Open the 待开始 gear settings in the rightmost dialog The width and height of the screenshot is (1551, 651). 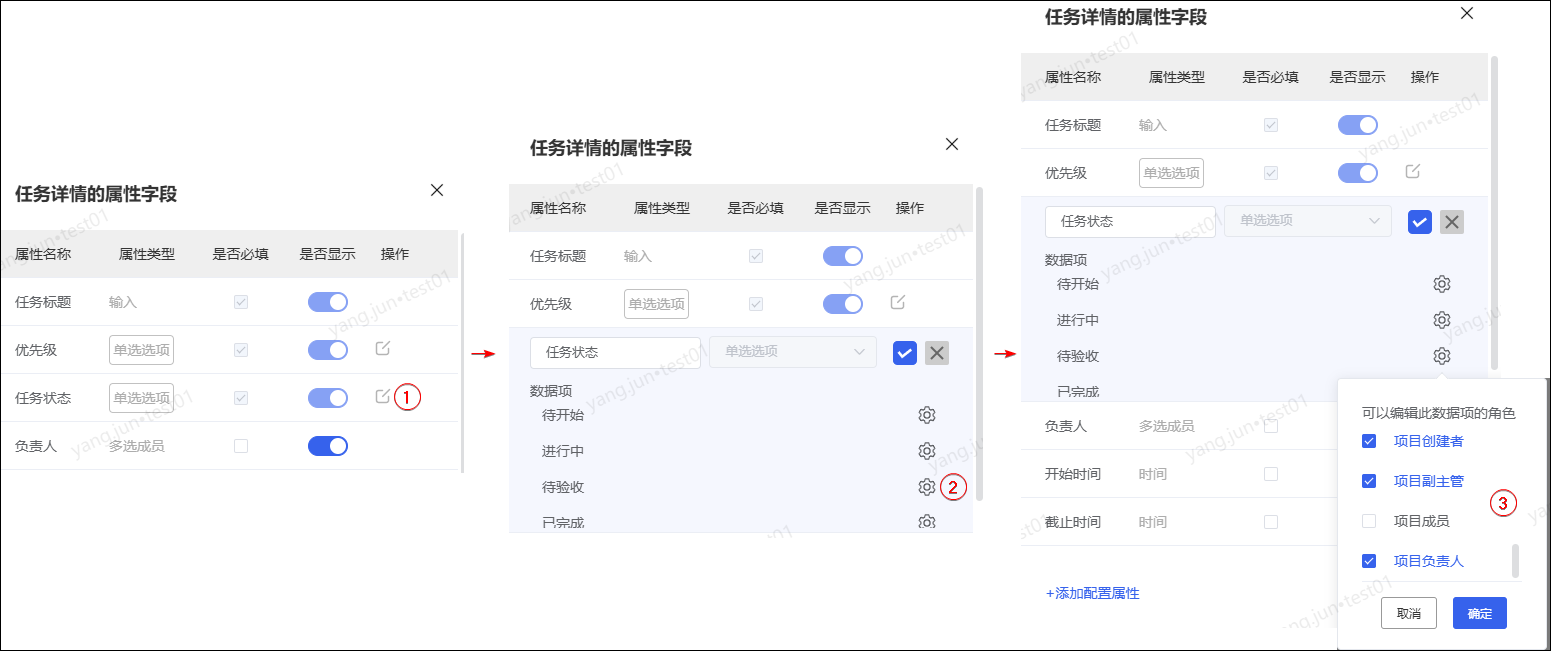click(x=1441, y=284)
